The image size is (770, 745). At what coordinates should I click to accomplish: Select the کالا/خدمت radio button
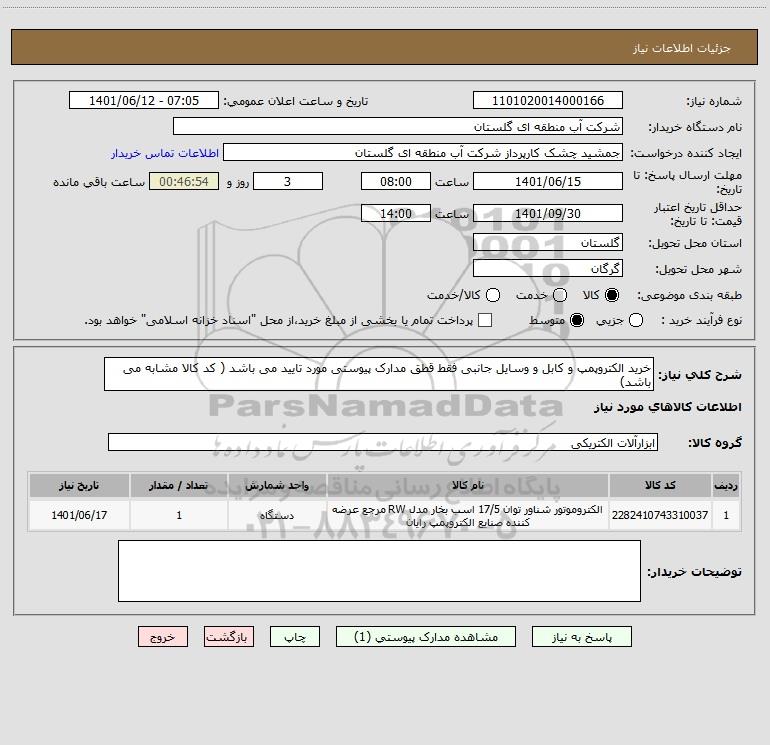click(x=493, y=295)
